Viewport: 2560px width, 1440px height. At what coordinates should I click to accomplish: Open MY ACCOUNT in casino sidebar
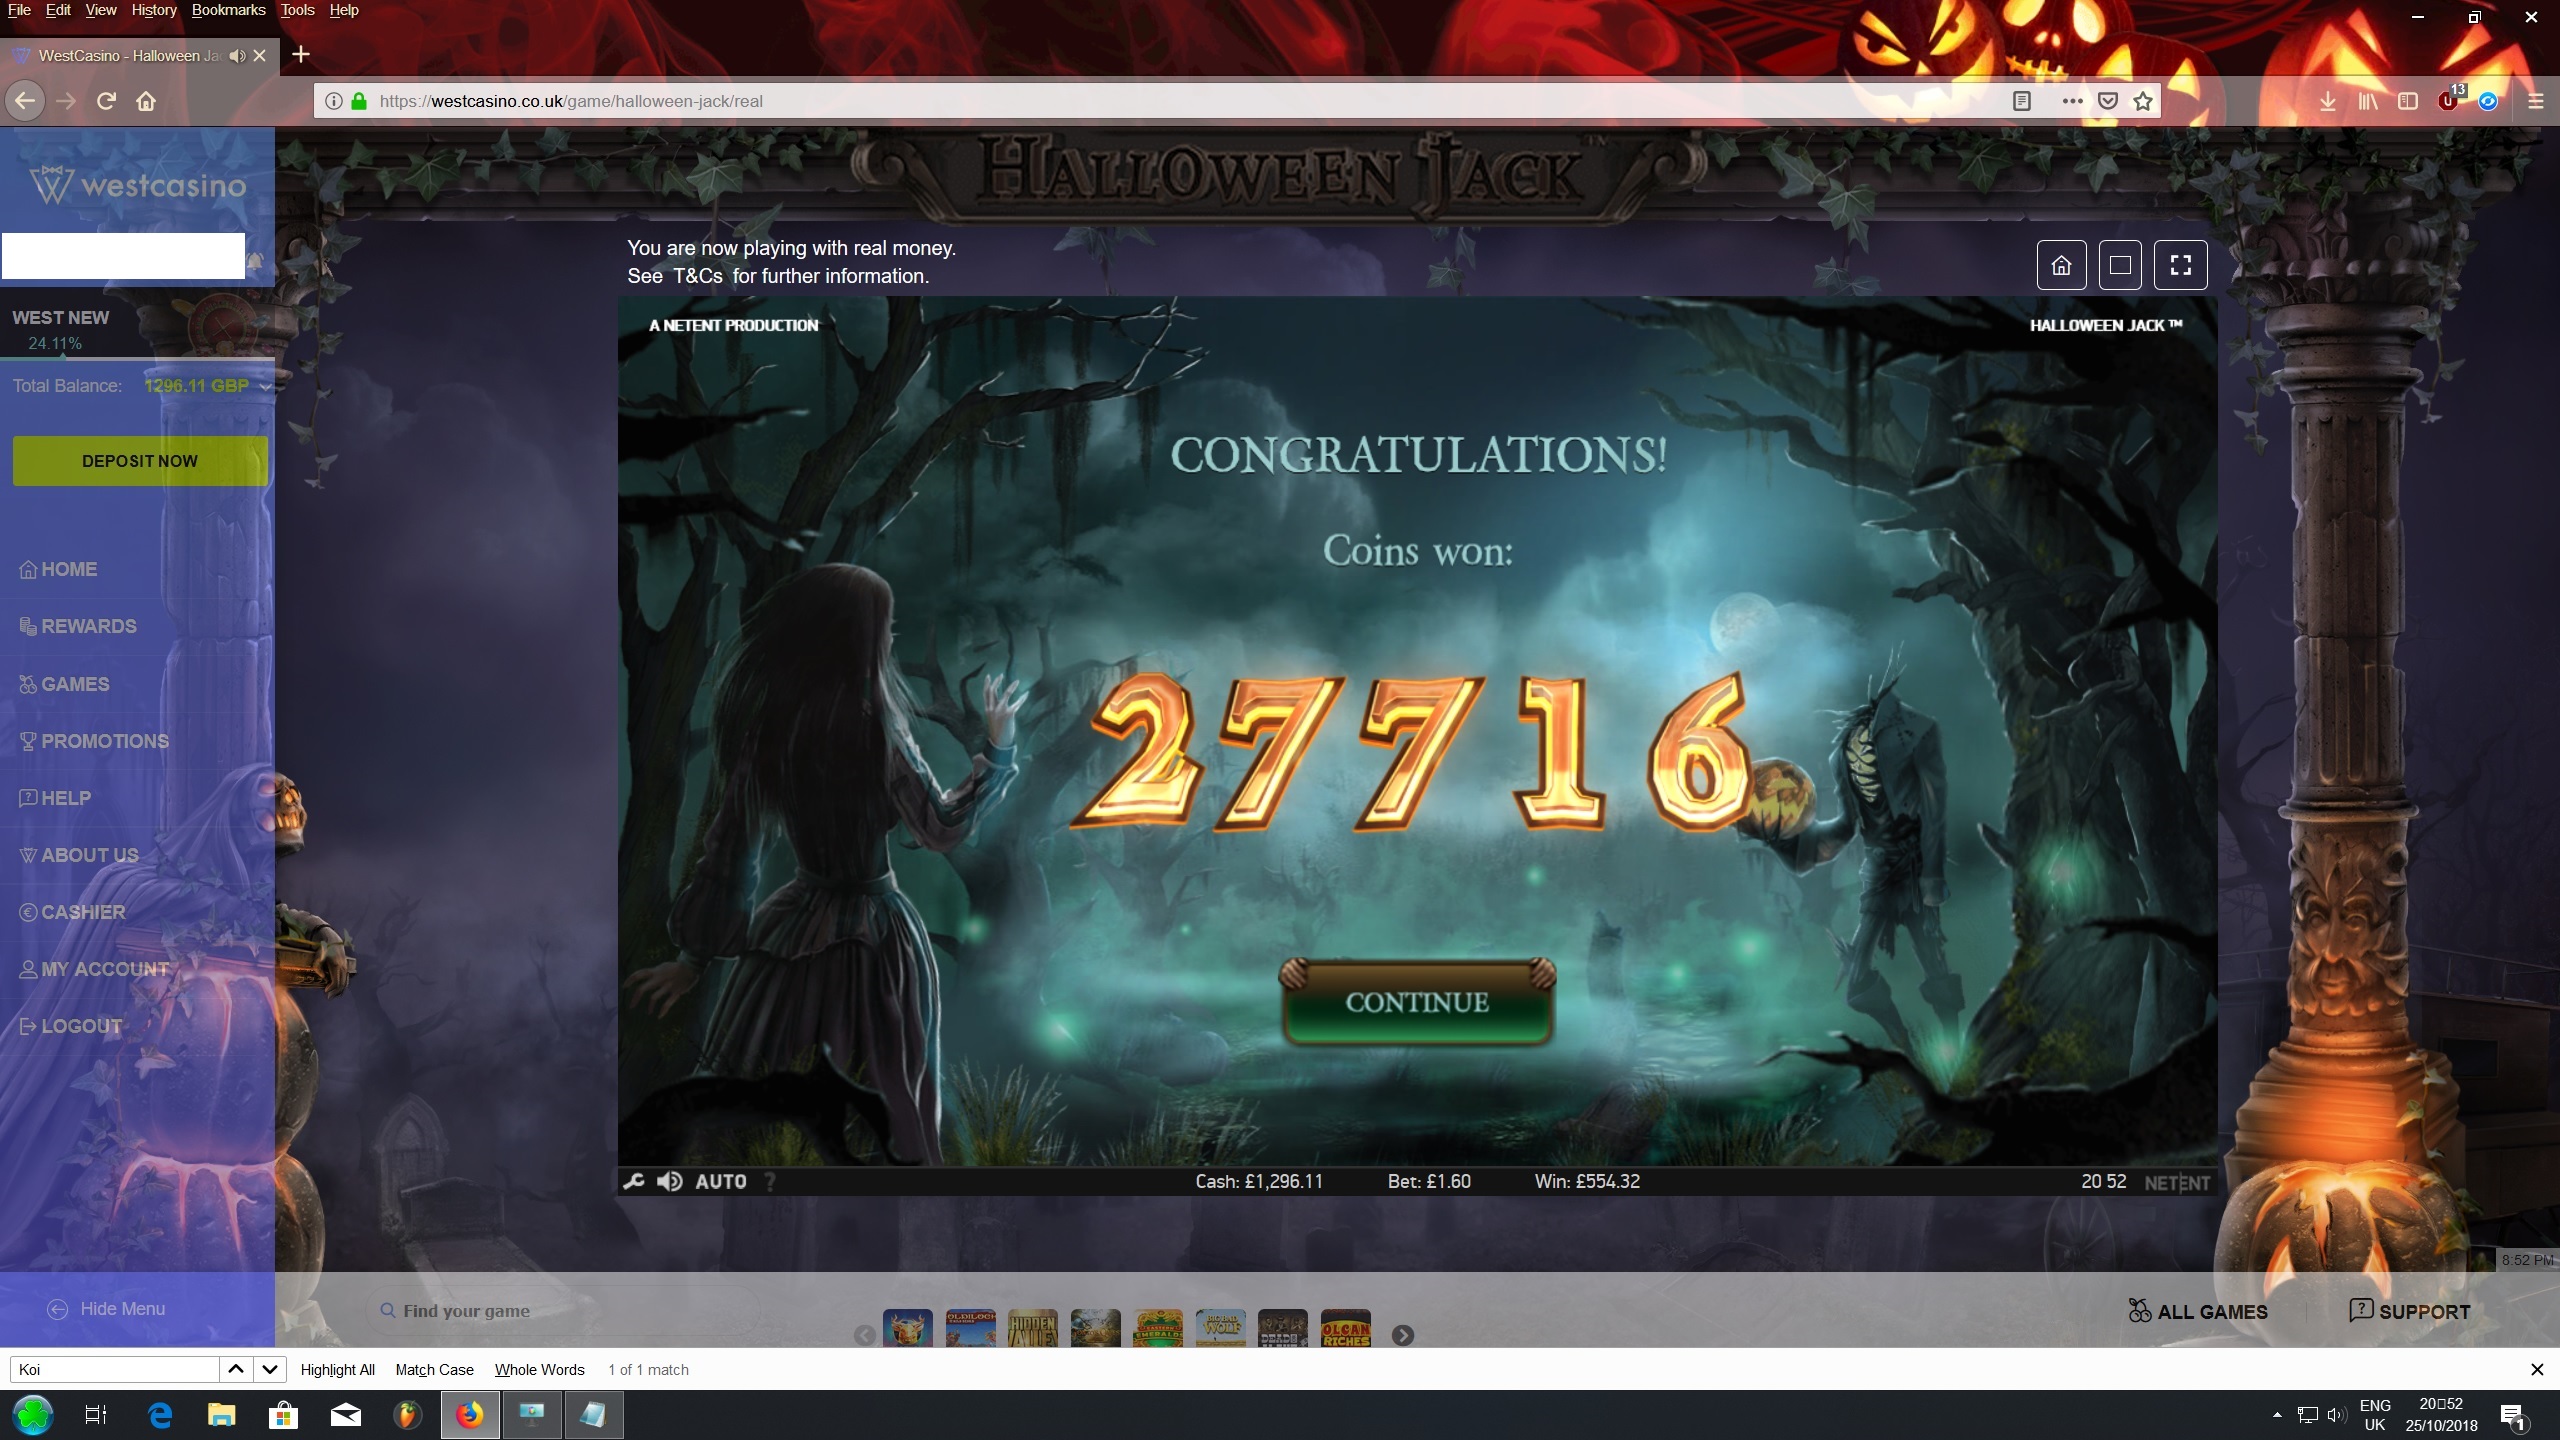click(94, 969)
